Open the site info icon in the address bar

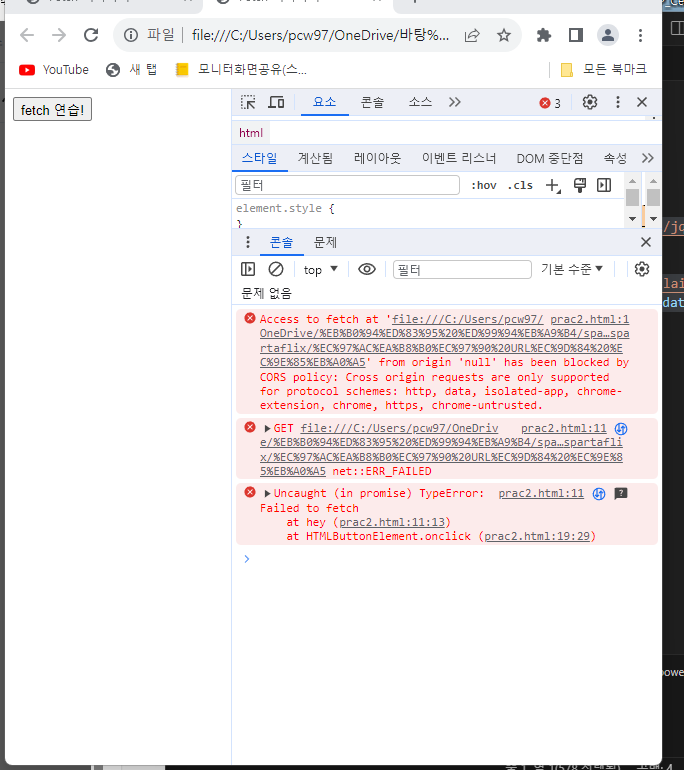131,35
